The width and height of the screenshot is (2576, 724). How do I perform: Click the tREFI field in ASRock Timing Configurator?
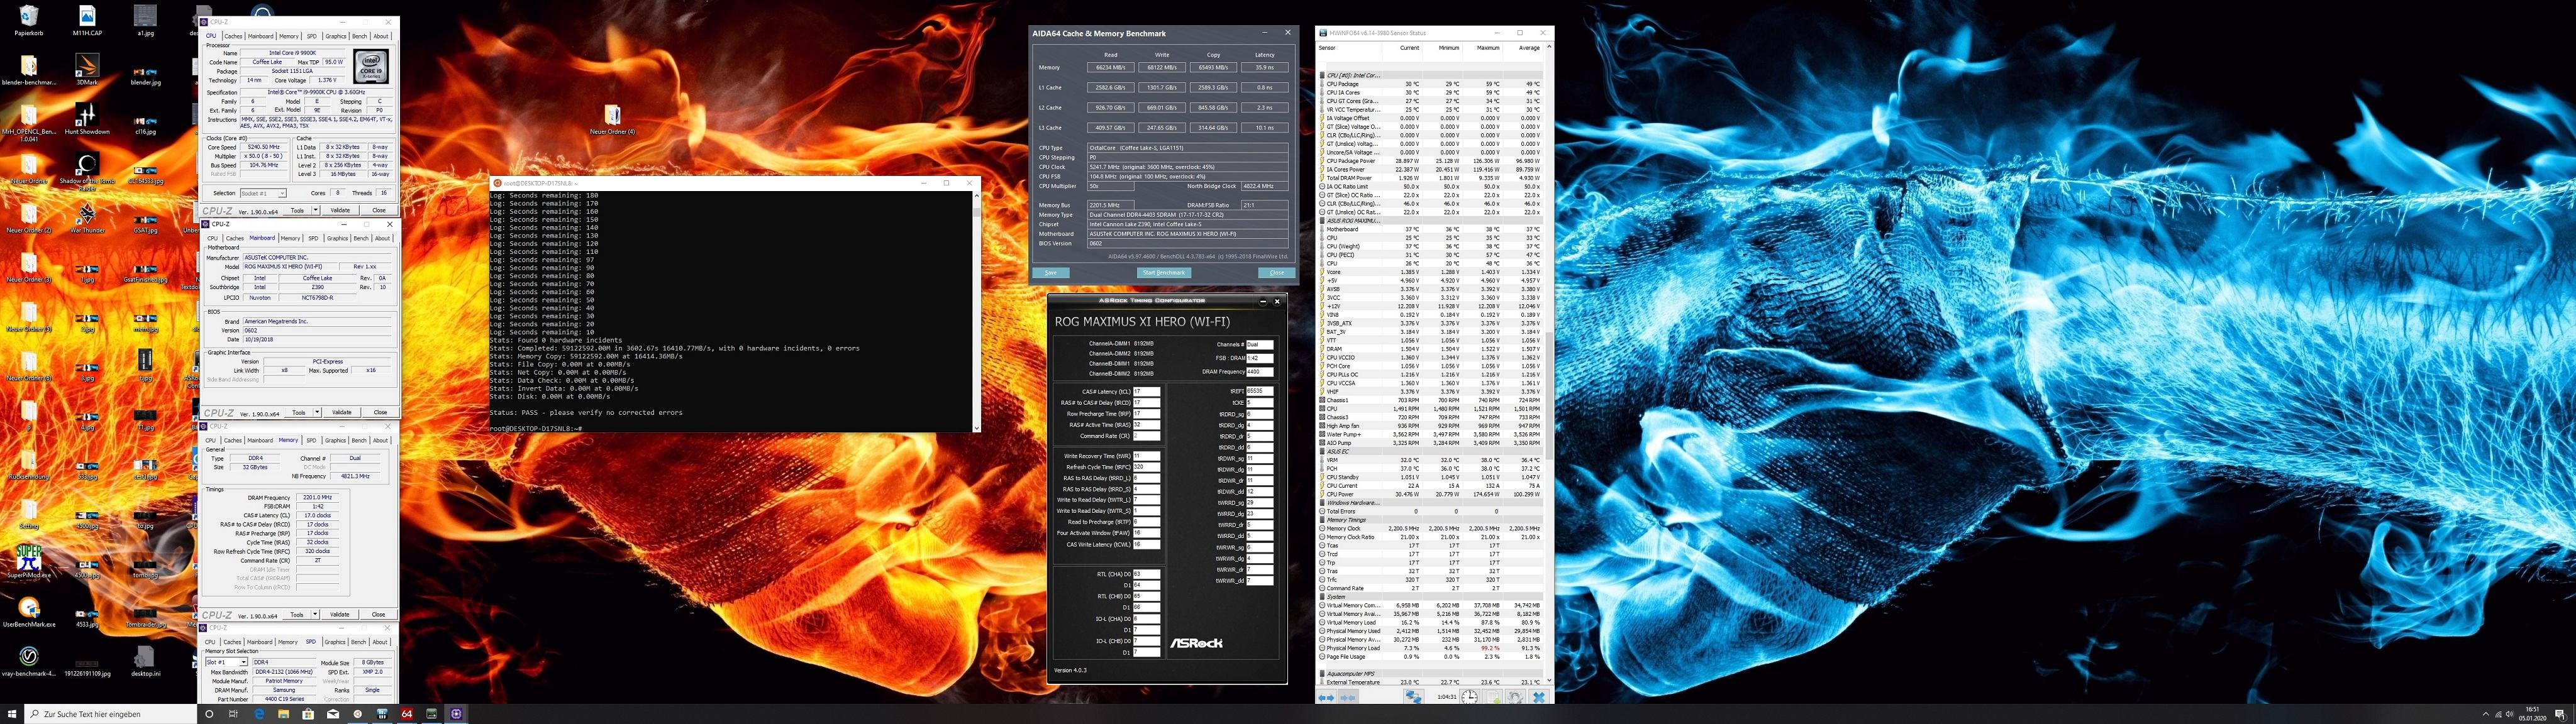[x=1259, y=391]
